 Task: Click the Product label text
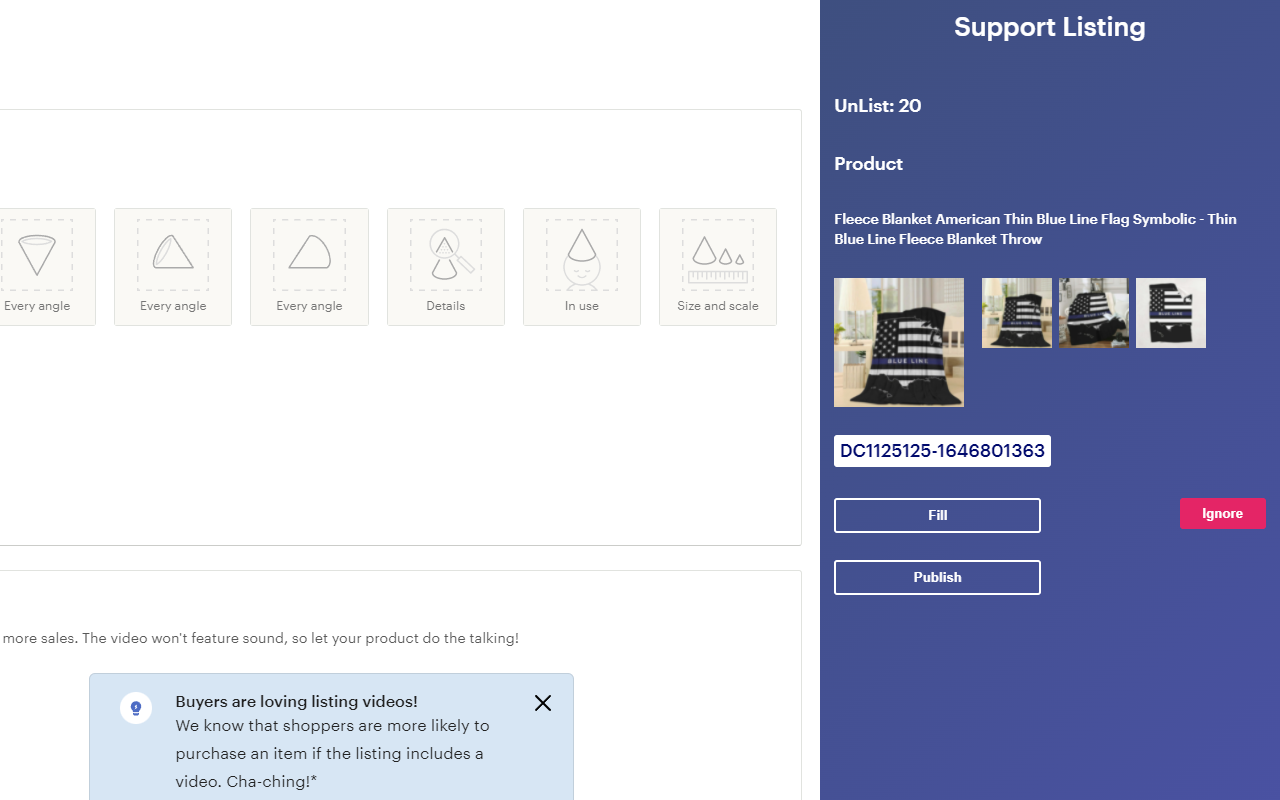(x=869, y=164)
